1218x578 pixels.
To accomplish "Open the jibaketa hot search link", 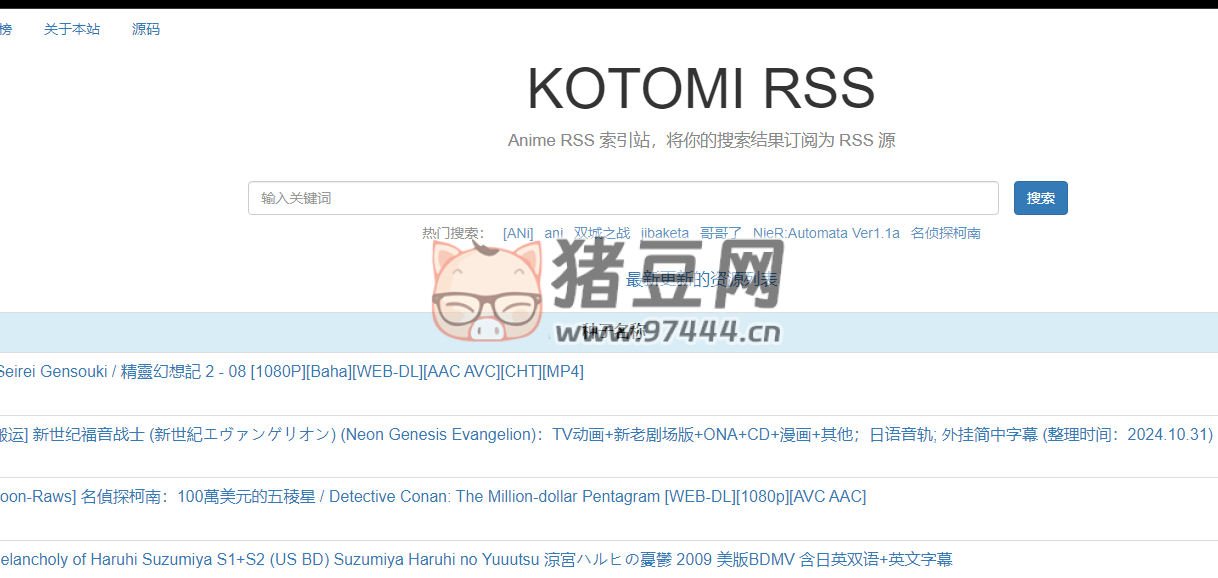I will point(665,232).
